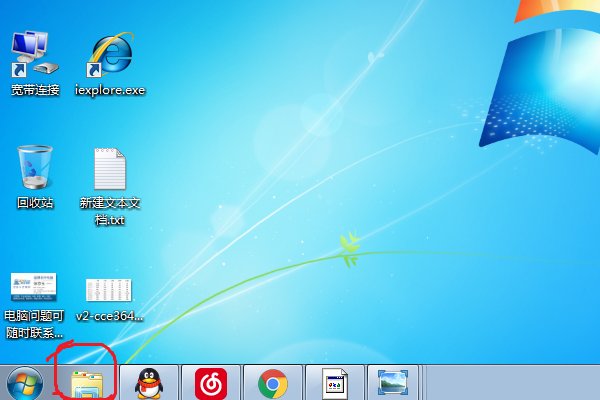Select the 回收站 Recycle Bin icon
Image resolution: width=600 pixels, height=400 pixels.
click(x=34, y=168)
